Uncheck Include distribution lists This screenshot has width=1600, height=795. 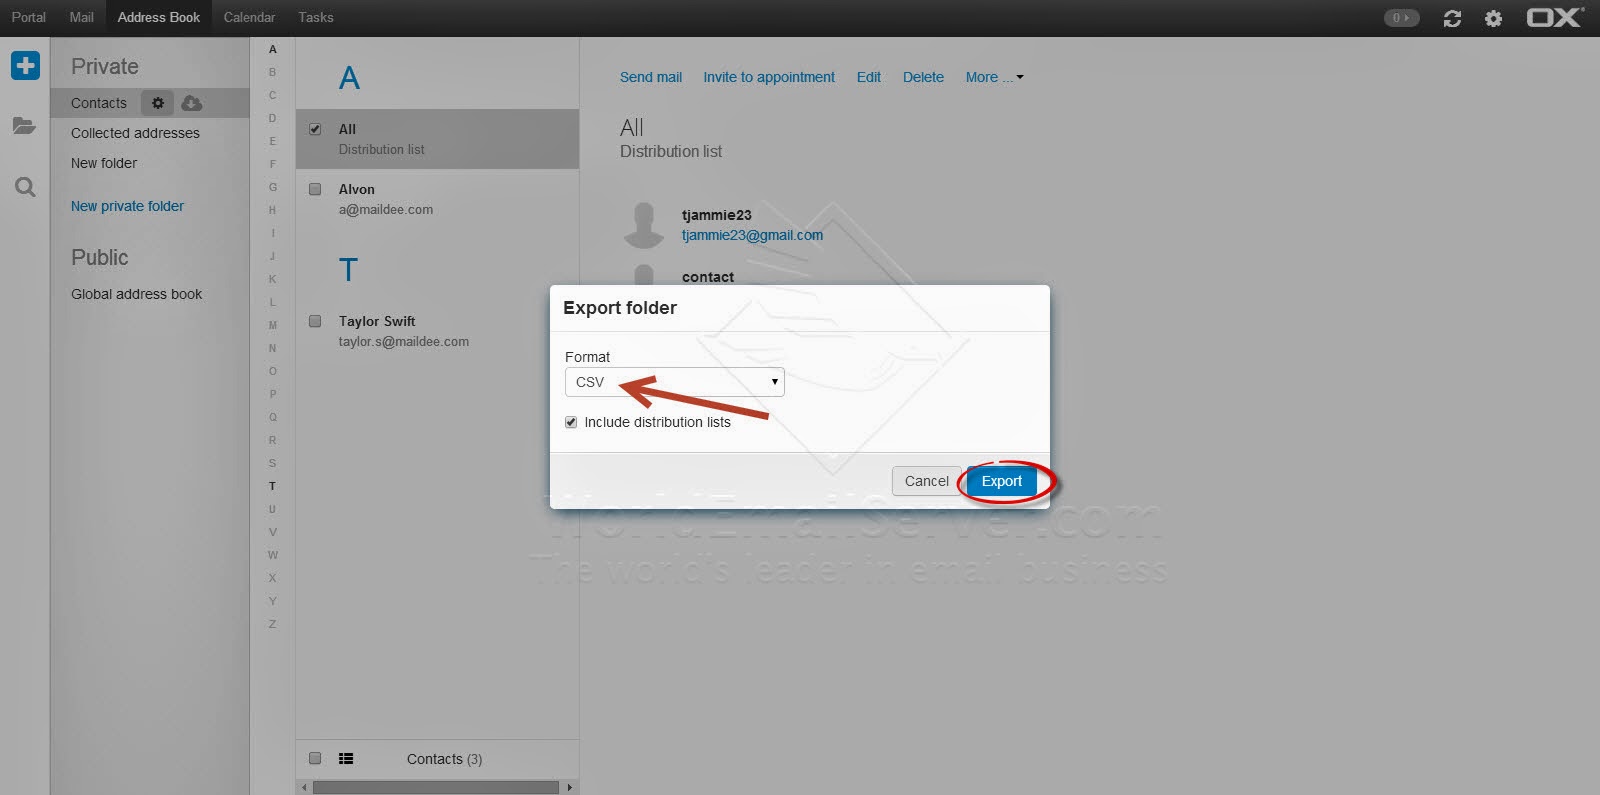point(571,422)
